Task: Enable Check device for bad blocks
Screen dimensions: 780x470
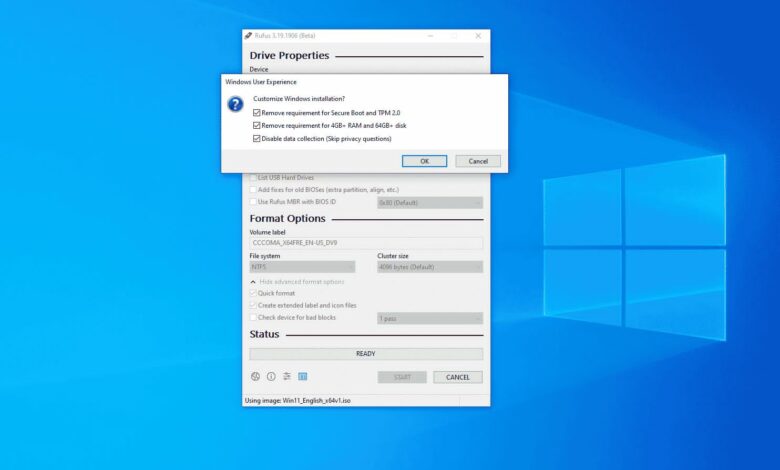Action: click(253, 318)
